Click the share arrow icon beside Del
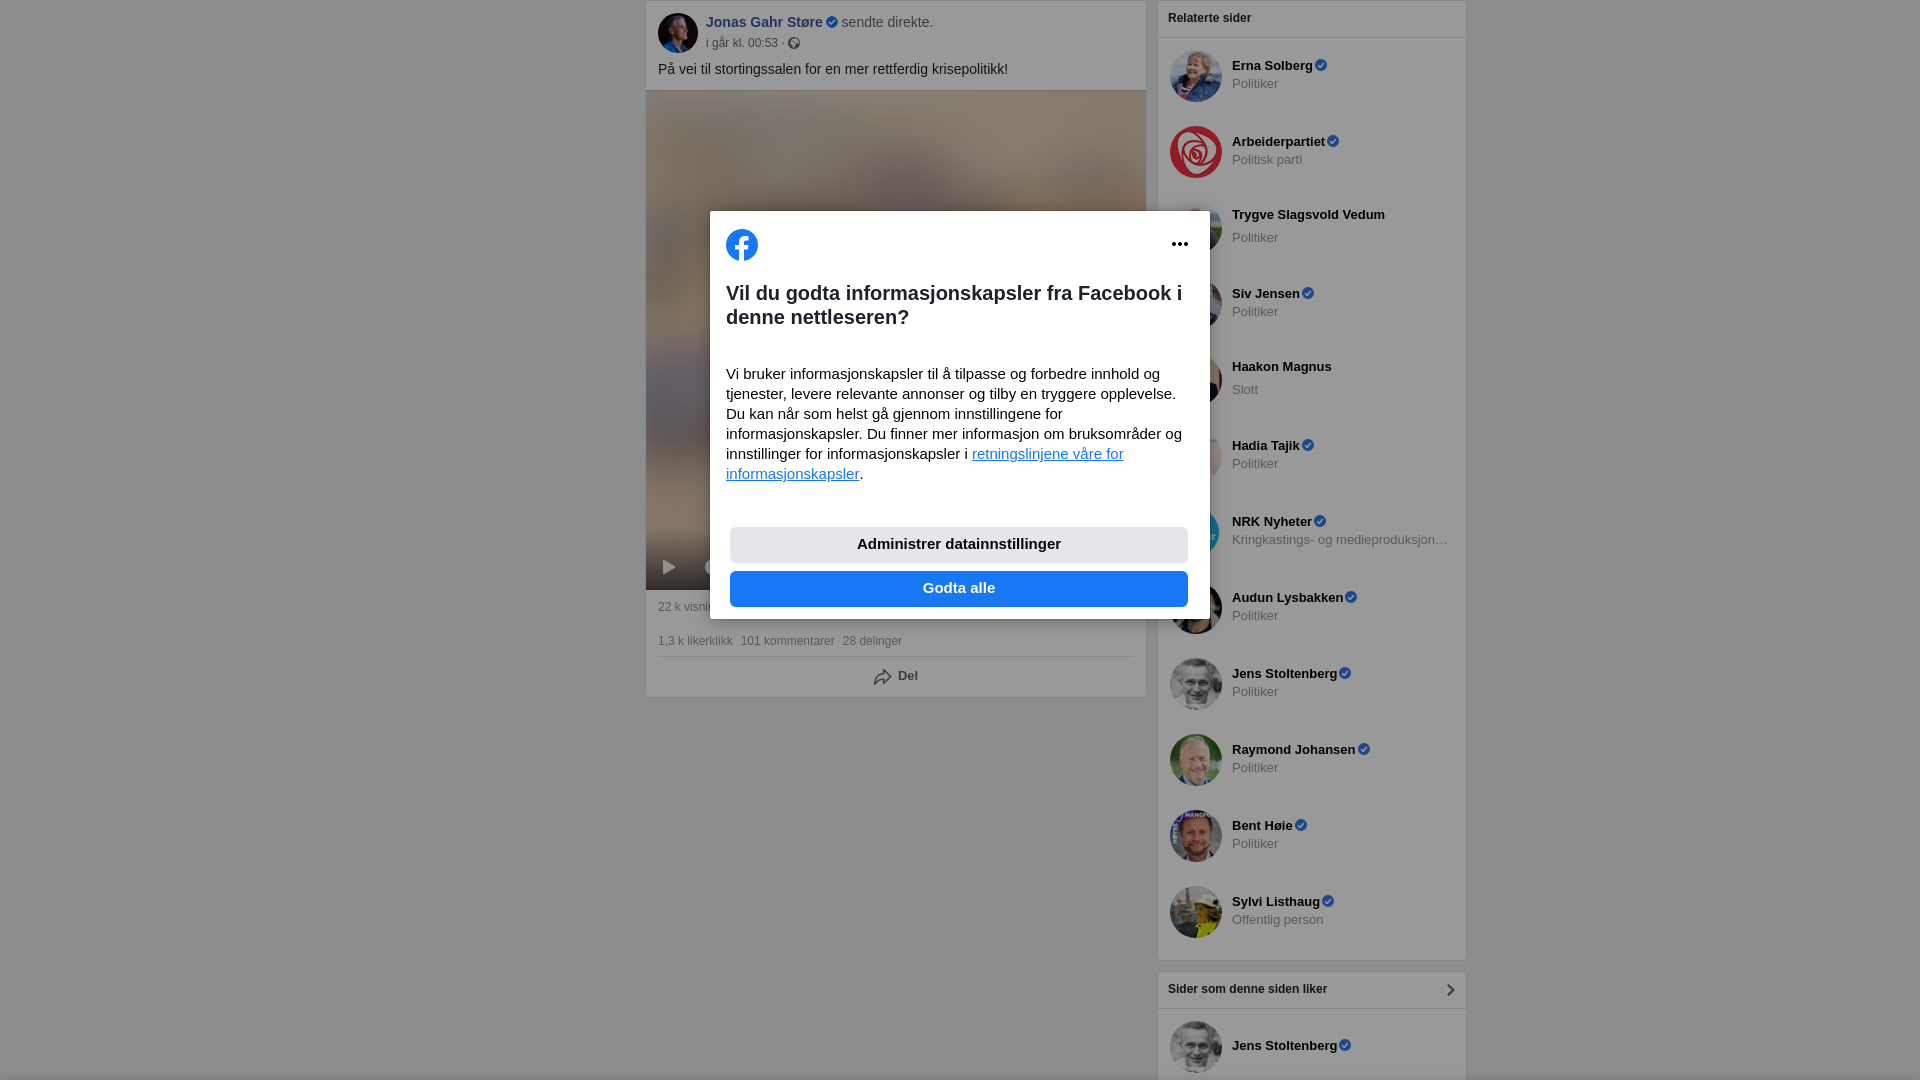The image size is (1920, 1080). (x=882, y=677)
